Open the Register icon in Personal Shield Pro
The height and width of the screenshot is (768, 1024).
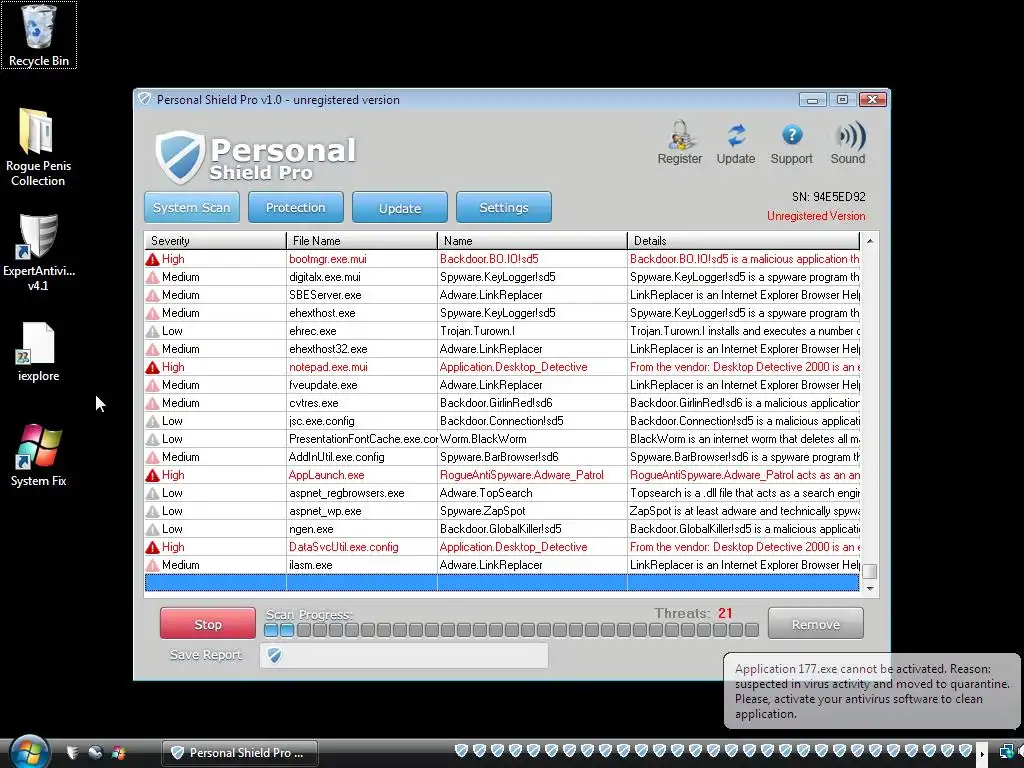click(x=680, y=142)
